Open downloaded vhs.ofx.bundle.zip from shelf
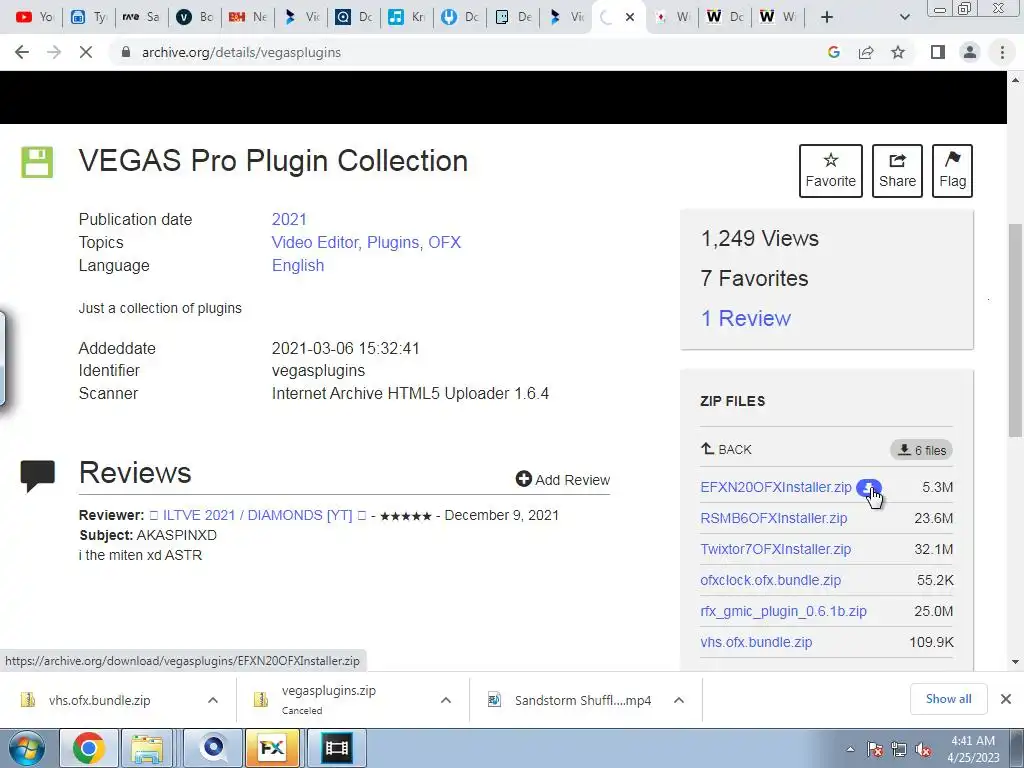Viewport: 1024px width, 768px height. point(99,700)
